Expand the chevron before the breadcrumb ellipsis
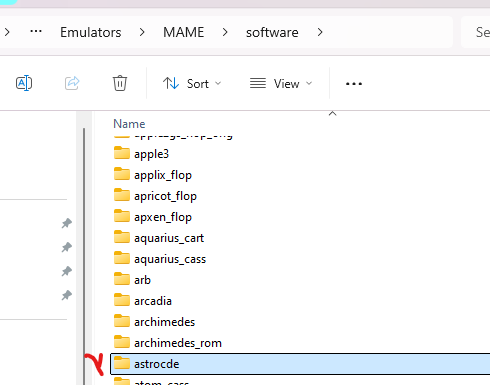The image size is (490, 385). point(7,32)
